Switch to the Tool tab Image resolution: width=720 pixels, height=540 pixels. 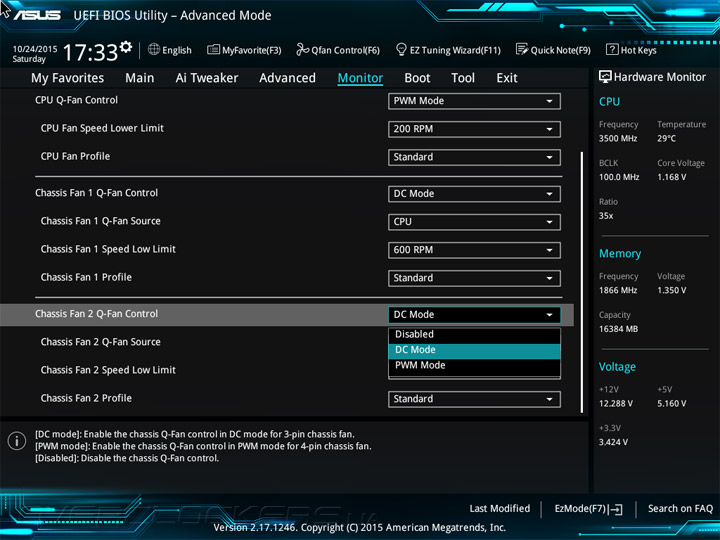pos(463,78)
